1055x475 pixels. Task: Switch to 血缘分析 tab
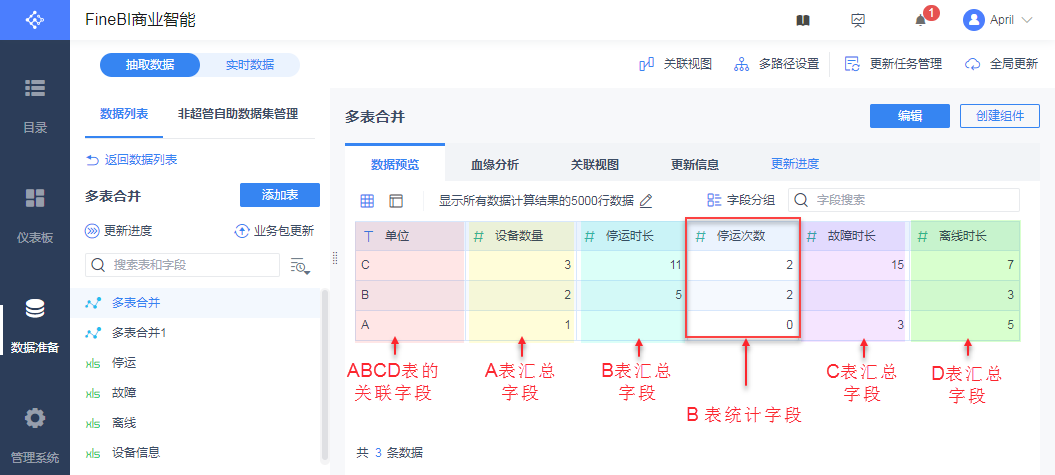pyautogui.click(x=494, y=165)
